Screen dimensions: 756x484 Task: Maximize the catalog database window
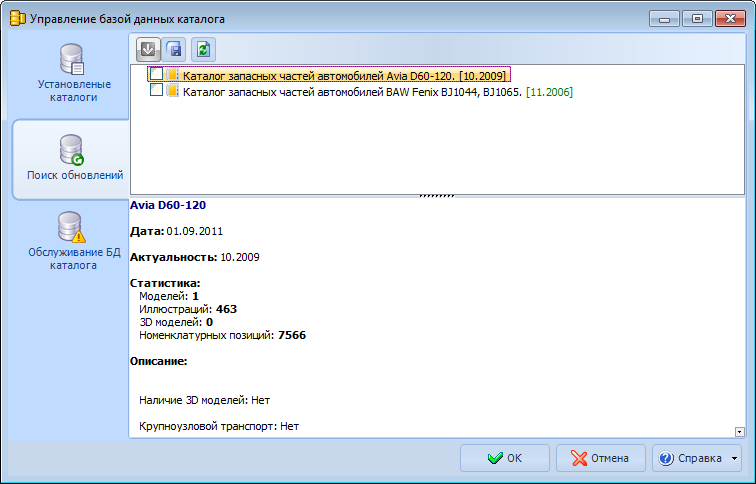pyautogui.click(x=697, y=18)
